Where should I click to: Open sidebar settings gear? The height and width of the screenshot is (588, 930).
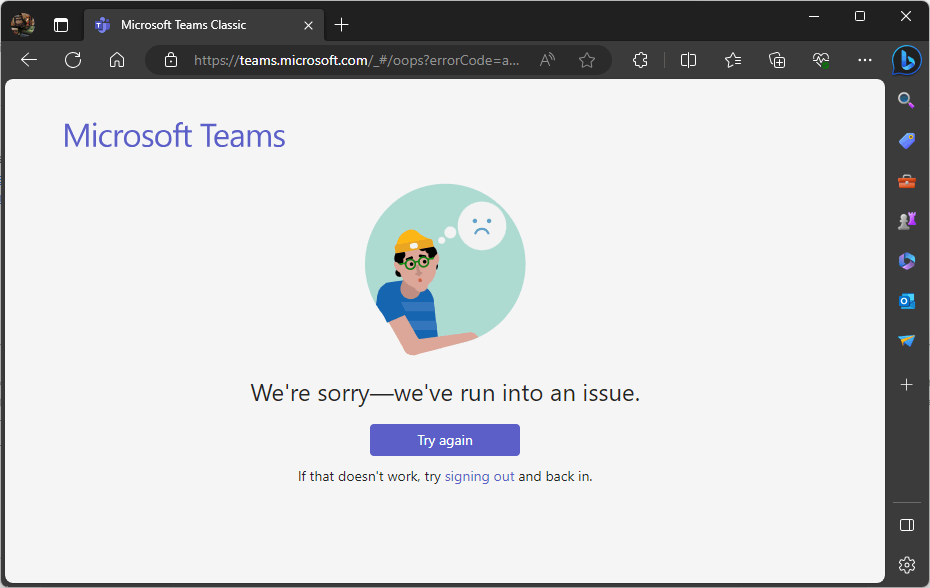[906, 565]
